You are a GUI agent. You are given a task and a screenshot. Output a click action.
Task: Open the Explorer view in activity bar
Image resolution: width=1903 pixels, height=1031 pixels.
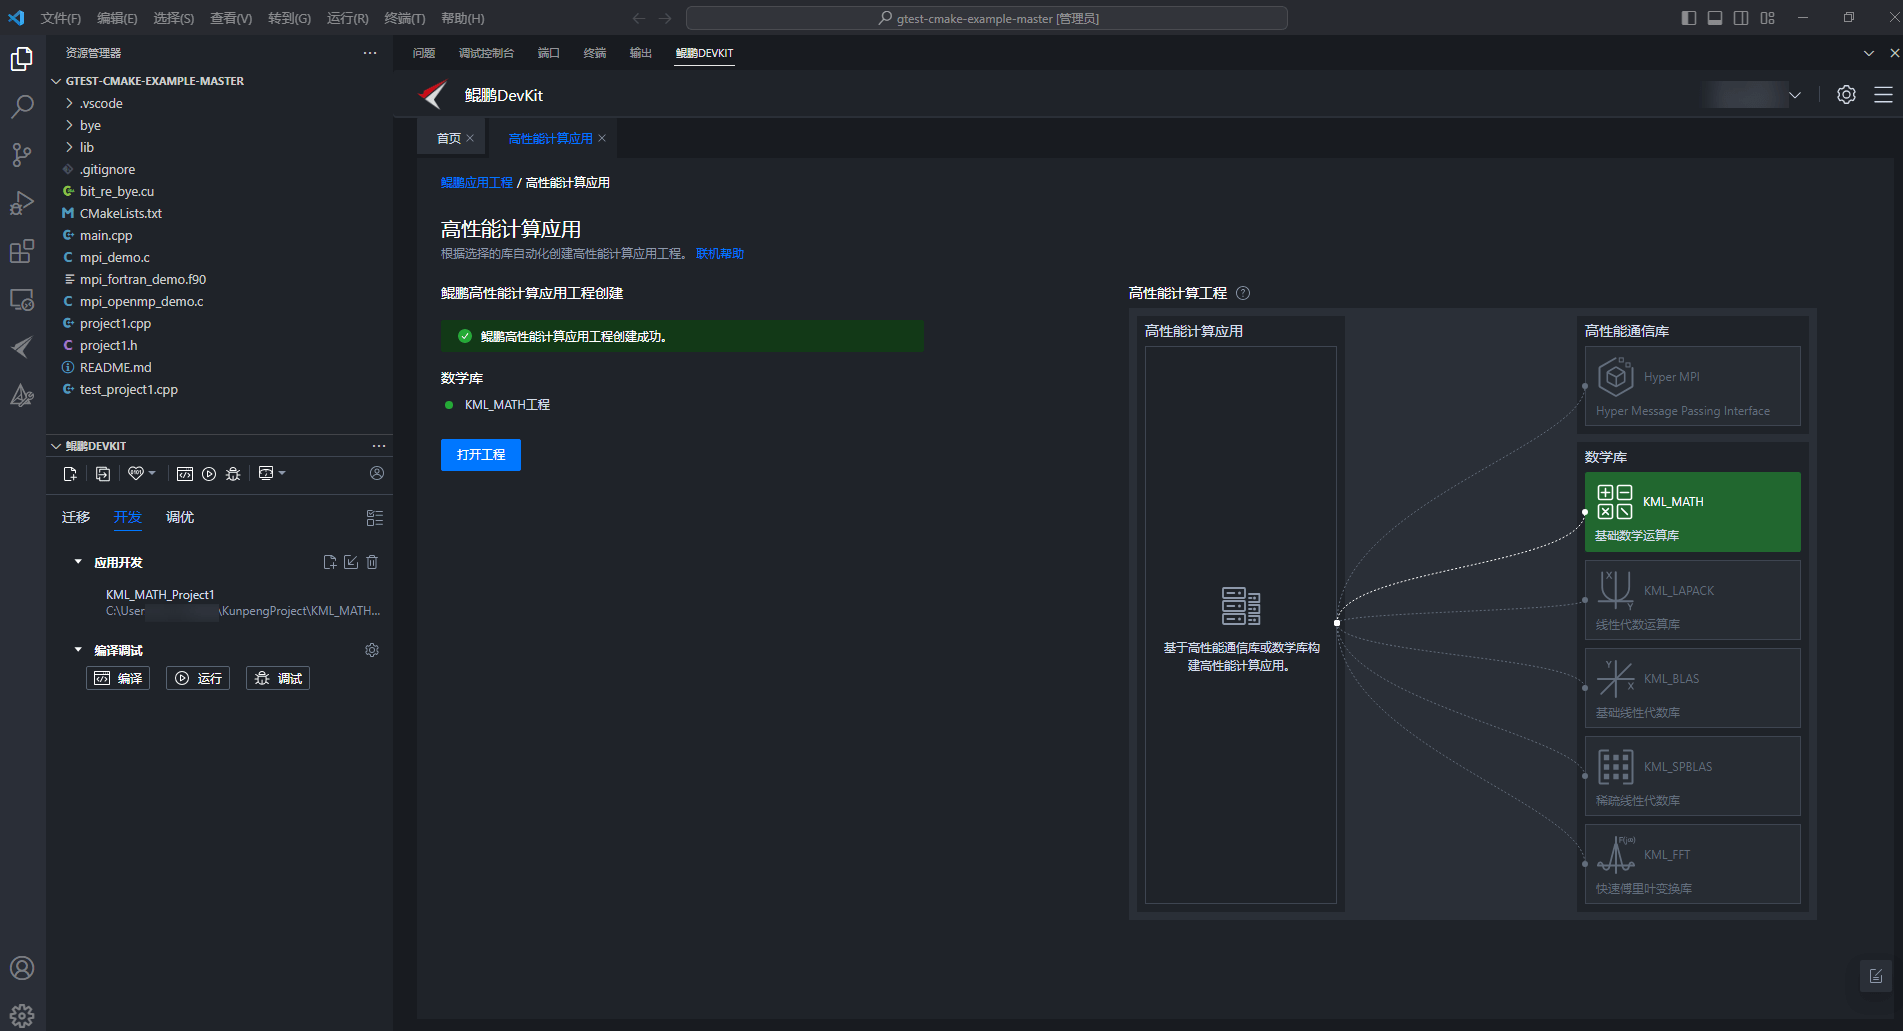[22, 60]
